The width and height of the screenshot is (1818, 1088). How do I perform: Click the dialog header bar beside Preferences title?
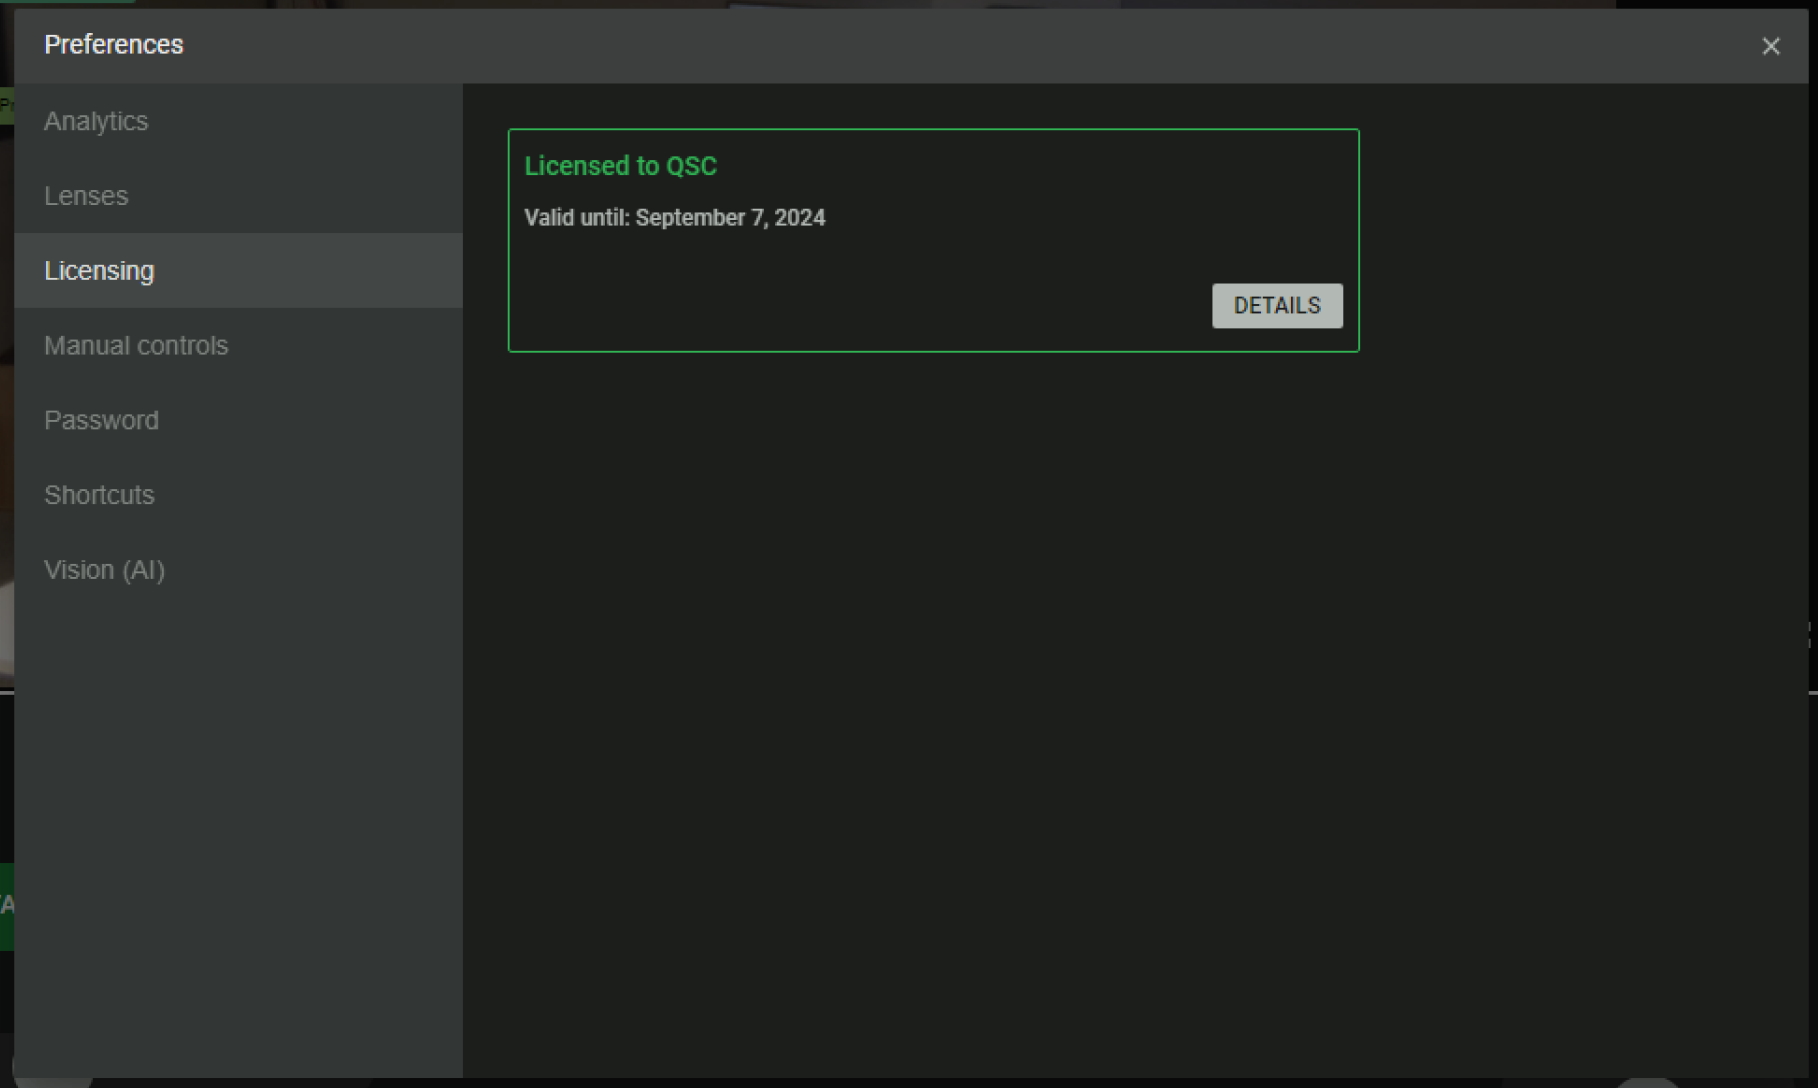pos(900,46)
